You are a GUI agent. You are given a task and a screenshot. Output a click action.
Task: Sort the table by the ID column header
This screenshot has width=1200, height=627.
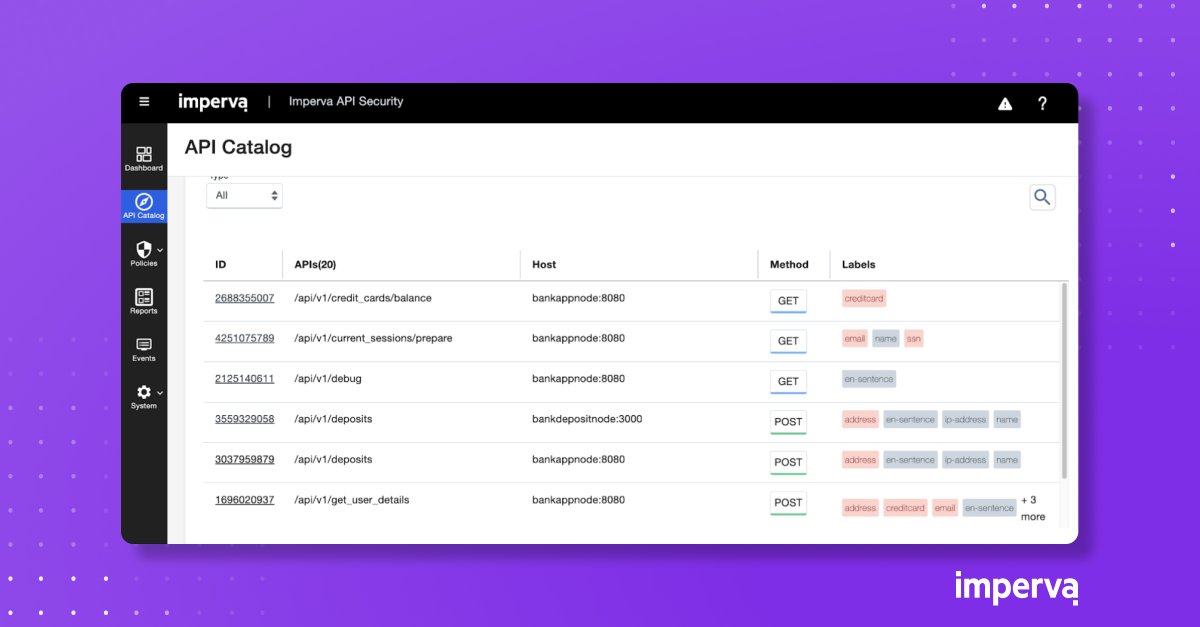pos(221,264)
